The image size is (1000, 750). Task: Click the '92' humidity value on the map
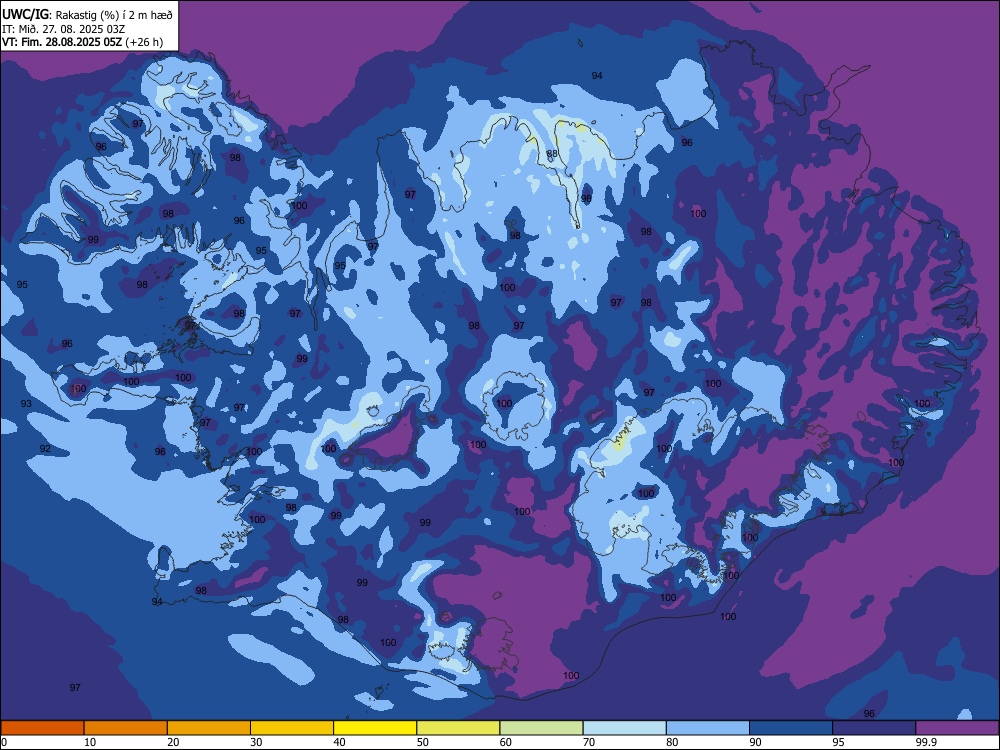coord(45,449)
